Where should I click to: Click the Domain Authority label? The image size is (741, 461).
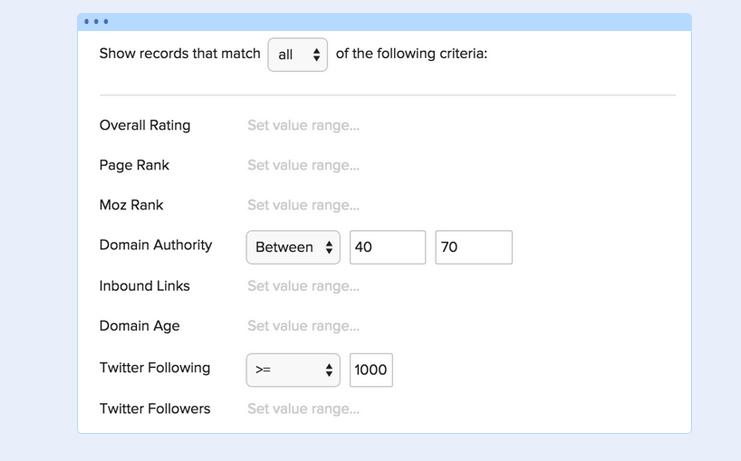155,245
